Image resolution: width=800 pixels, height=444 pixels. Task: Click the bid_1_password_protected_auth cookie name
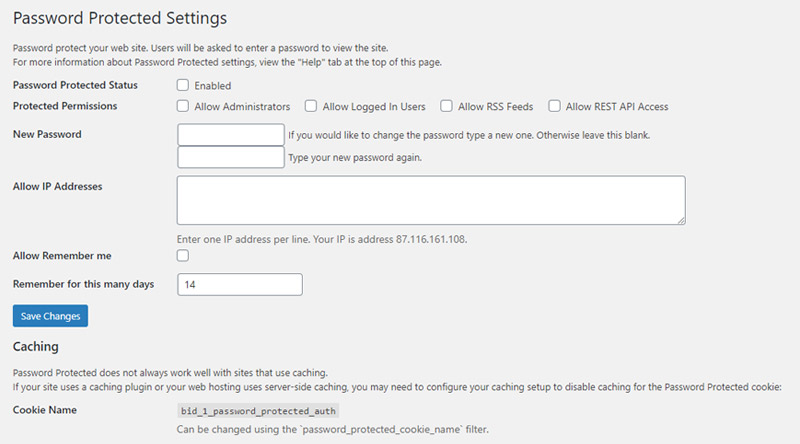258,411
